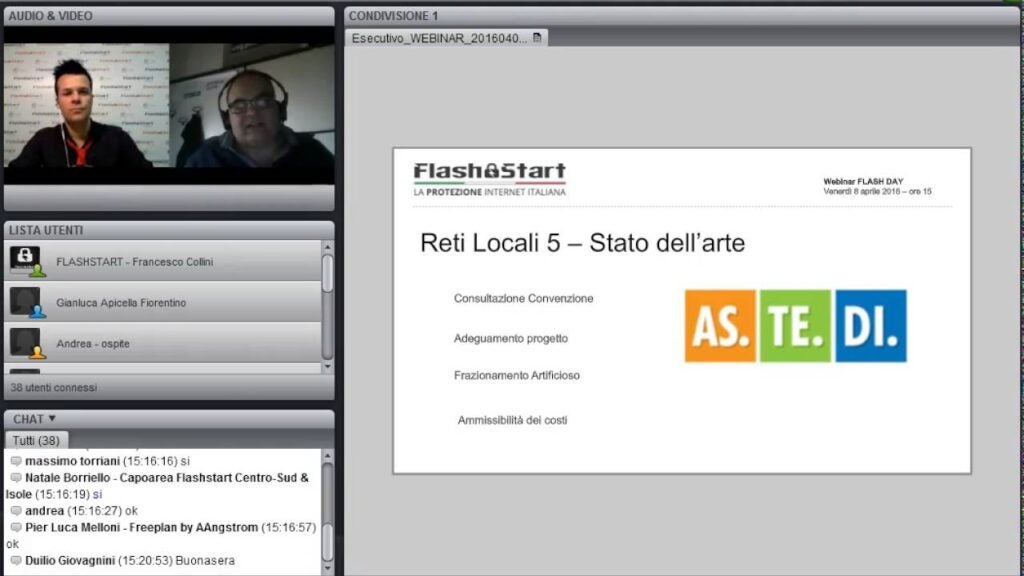Click Adeguamento progetto on the slide
Viewport: 1024px width, 576px height.
pos(511,338)
